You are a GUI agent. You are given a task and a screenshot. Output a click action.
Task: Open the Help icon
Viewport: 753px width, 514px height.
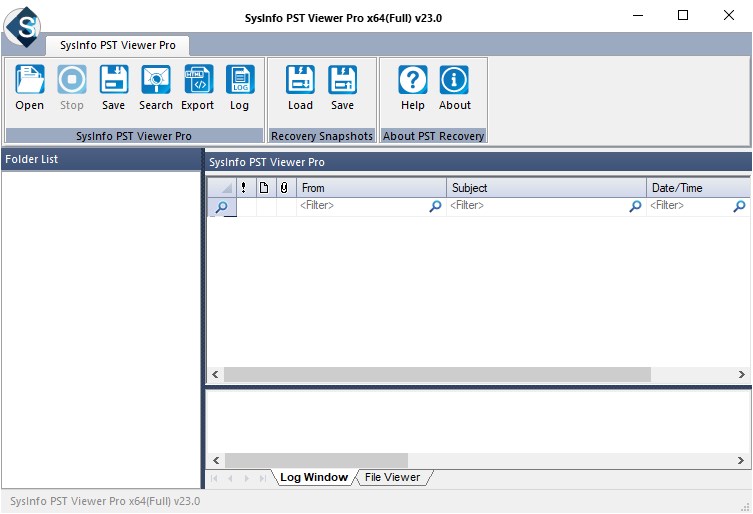413,88
